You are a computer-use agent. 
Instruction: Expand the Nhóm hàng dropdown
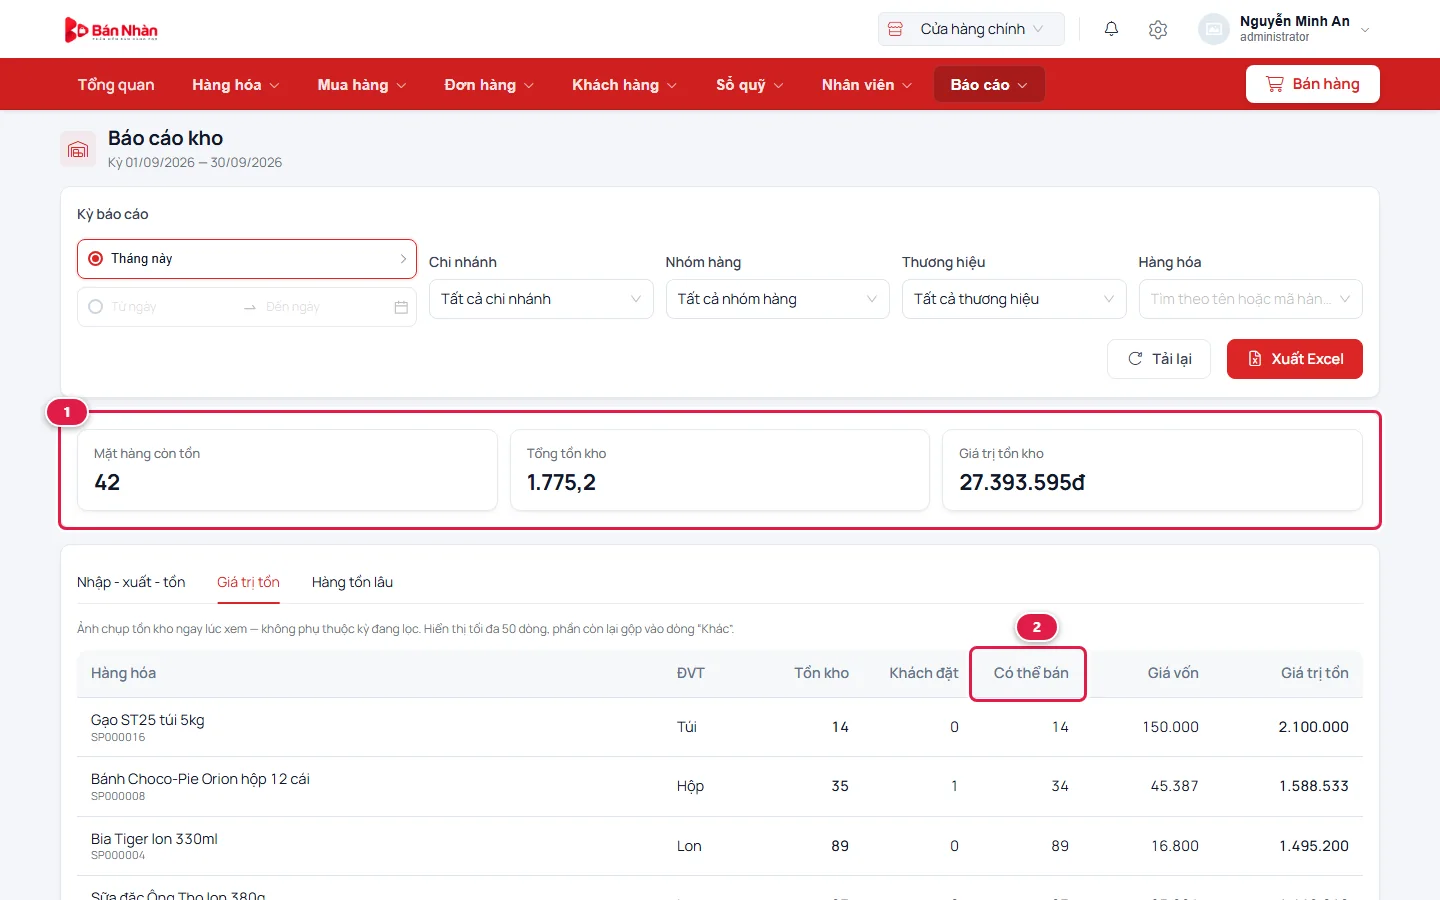[777, 299]
